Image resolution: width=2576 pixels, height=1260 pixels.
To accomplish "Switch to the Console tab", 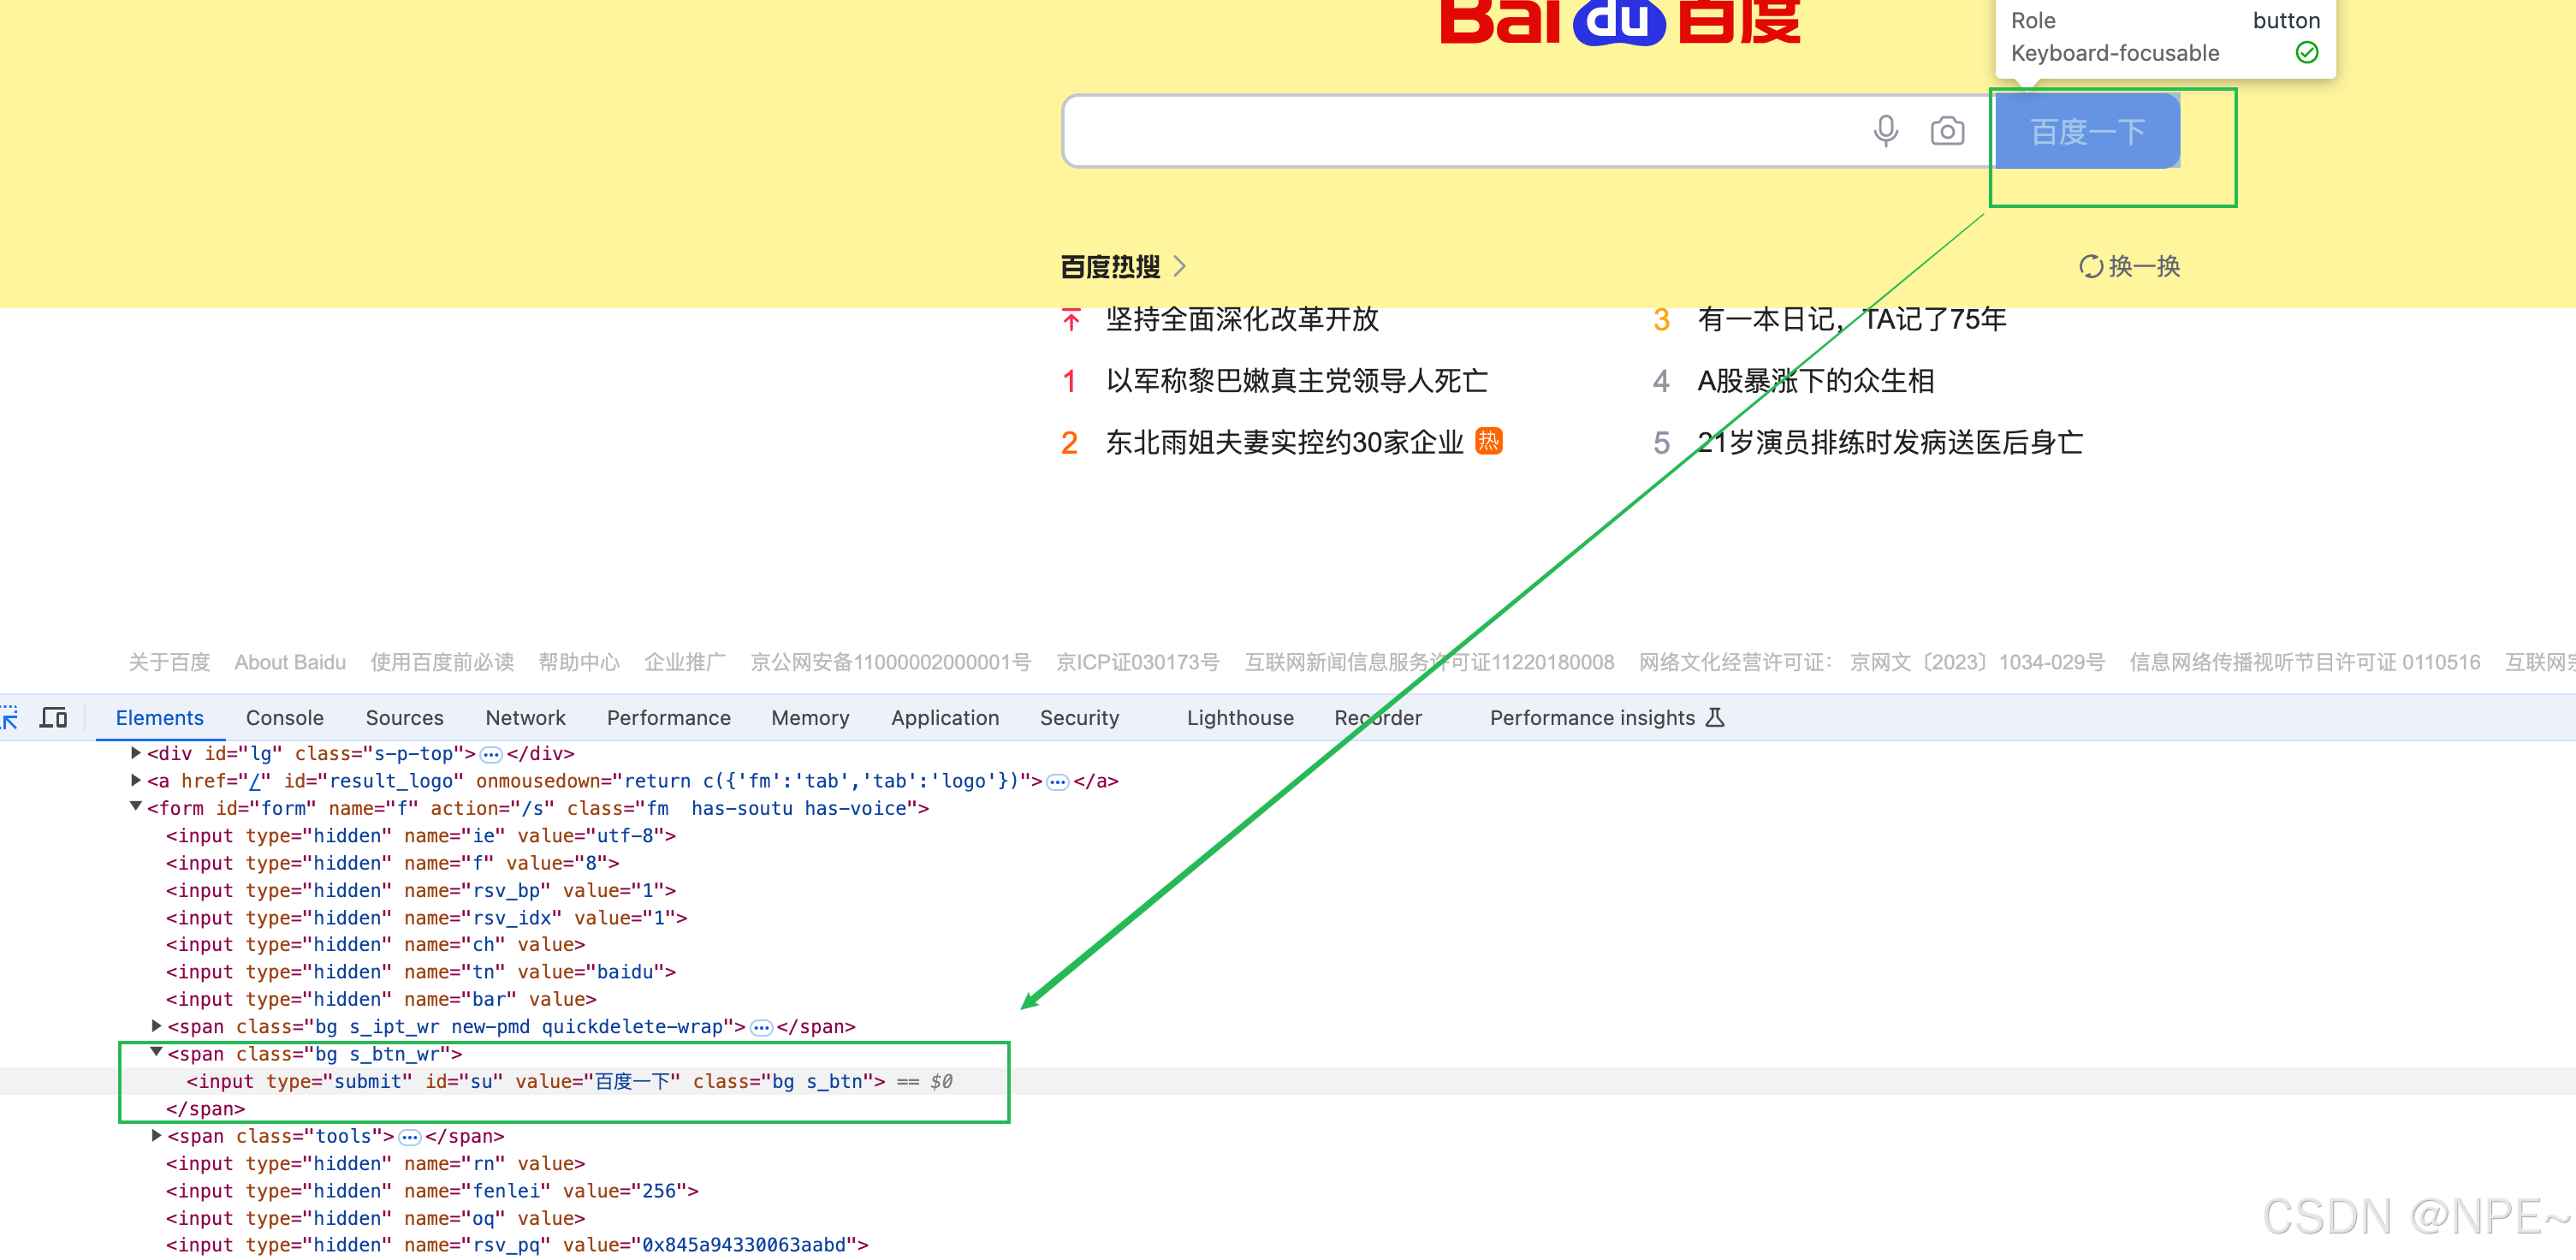I will point(284,717).
